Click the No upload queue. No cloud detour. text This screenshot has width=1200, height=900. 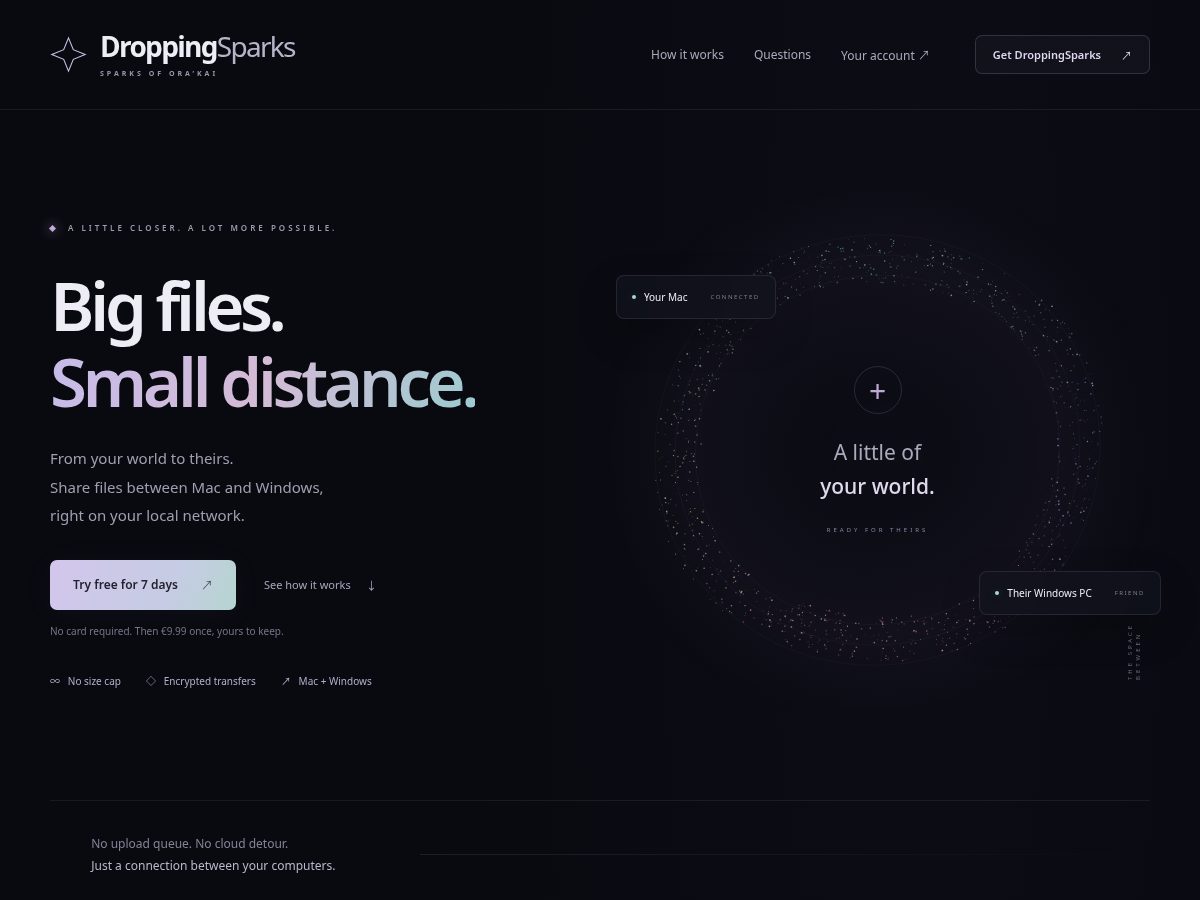point(190,843)
